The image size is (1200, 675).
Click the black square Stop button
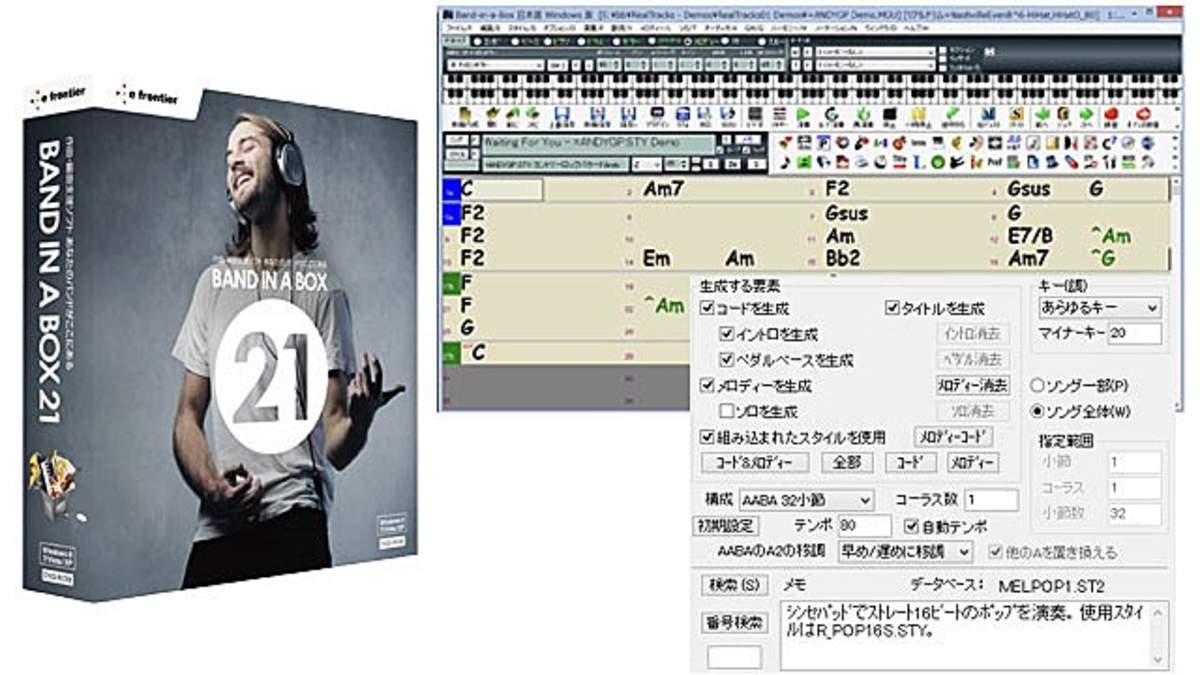(889, 113)
